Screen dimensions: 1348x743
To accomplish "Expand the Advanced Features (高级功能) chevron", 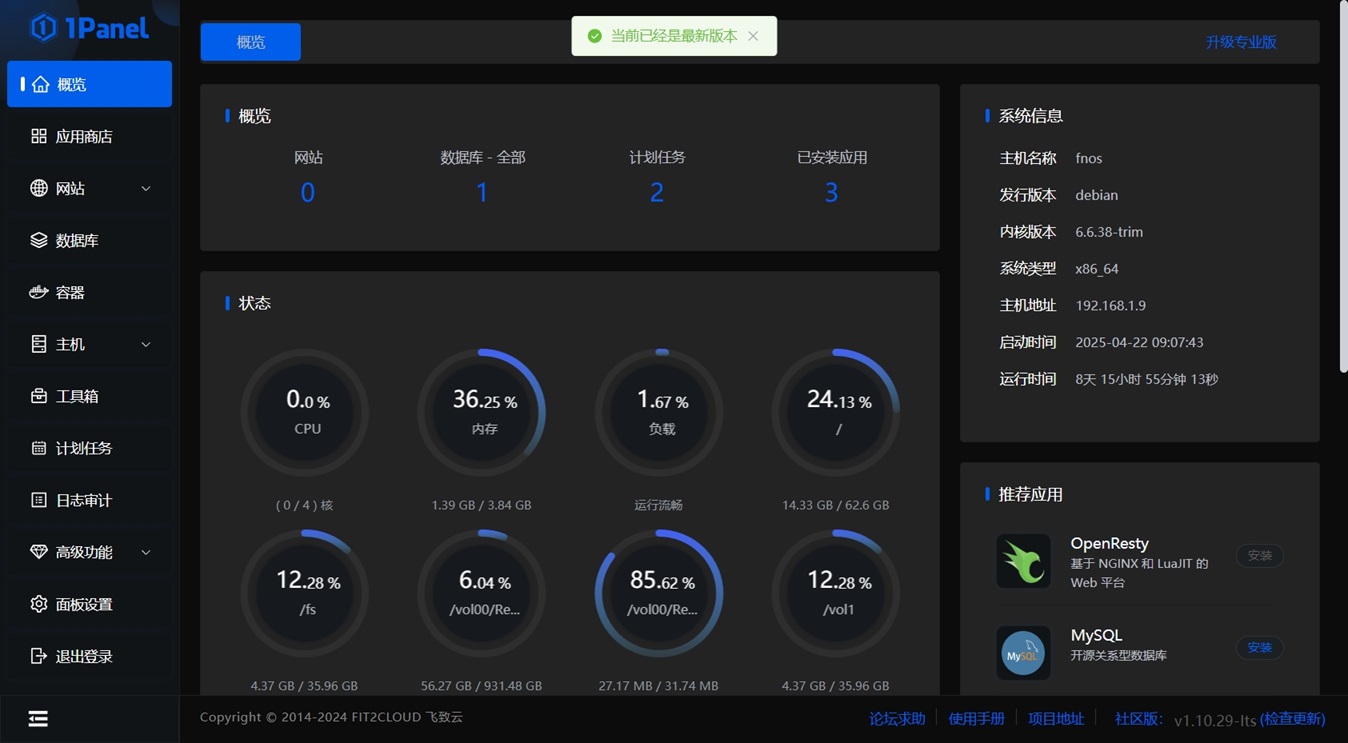I will pyautogui.click(x=146, y=552).
